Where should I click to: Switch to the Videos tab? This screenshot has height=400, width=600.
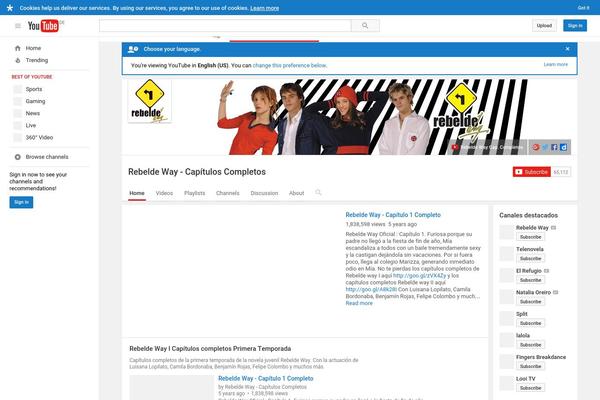(164, 193)
